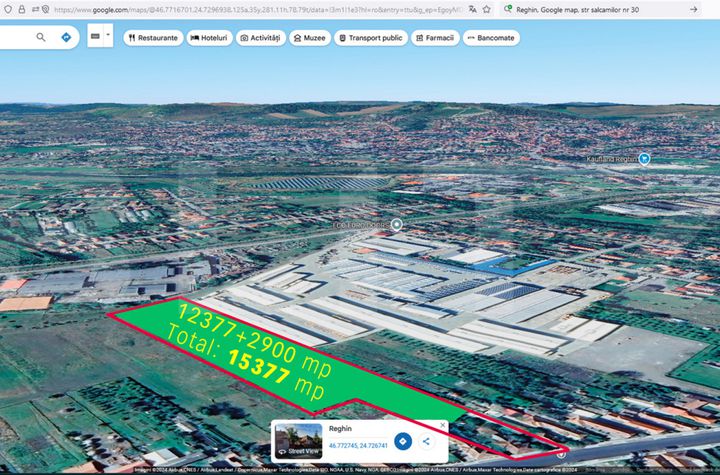The height and width of the screenshot is (475, 720).
Task: Open directions with the blue arrow icon
Action: coord(66,37)
